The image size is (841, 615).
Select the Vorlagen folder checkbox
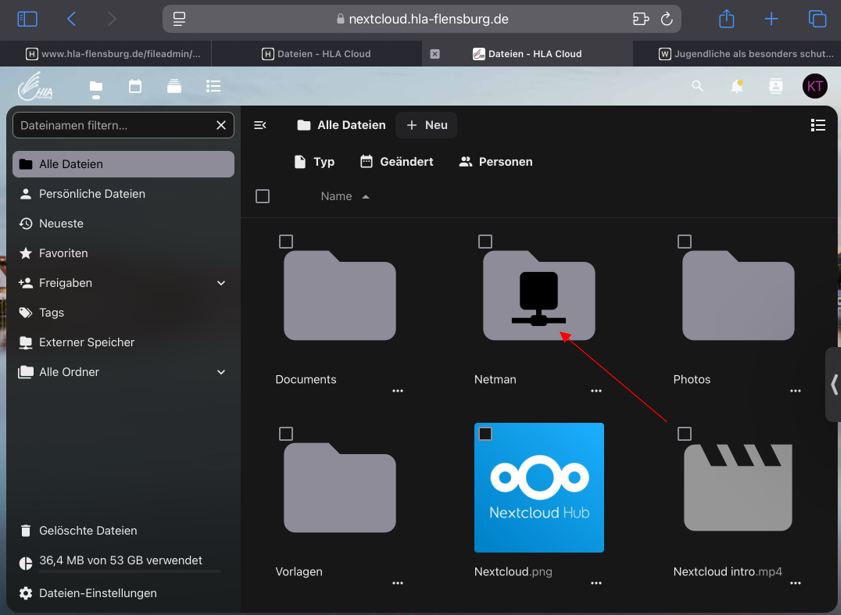tap(286, 433)
